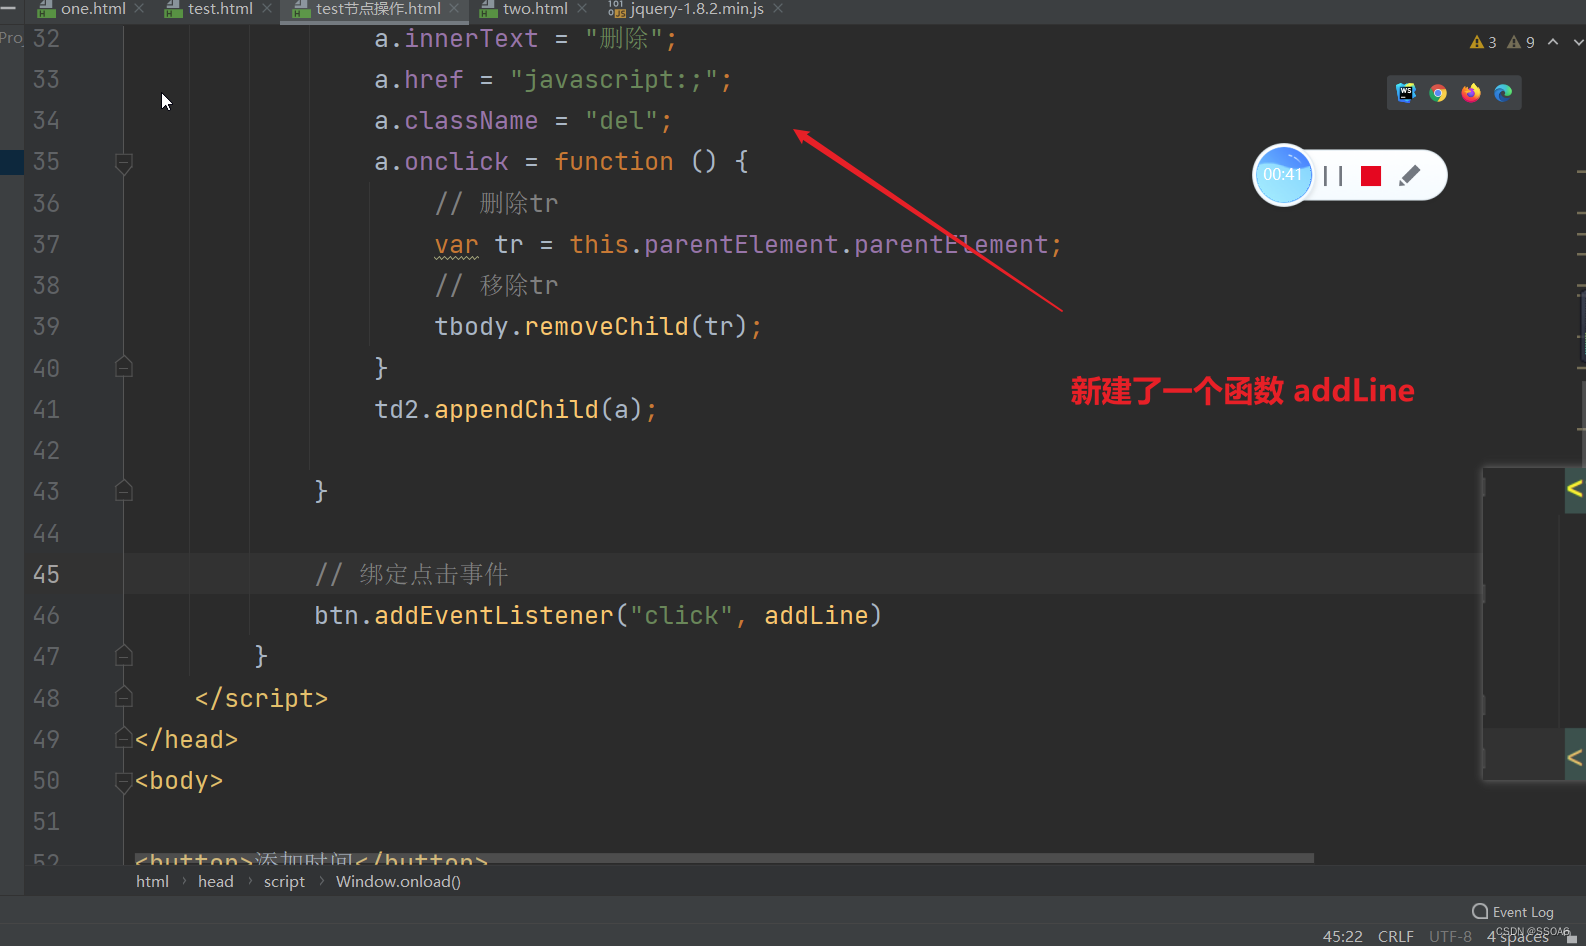Go to next highlighted error arrow
This screenshot has width=1586, height=946.
(1578, 42)
